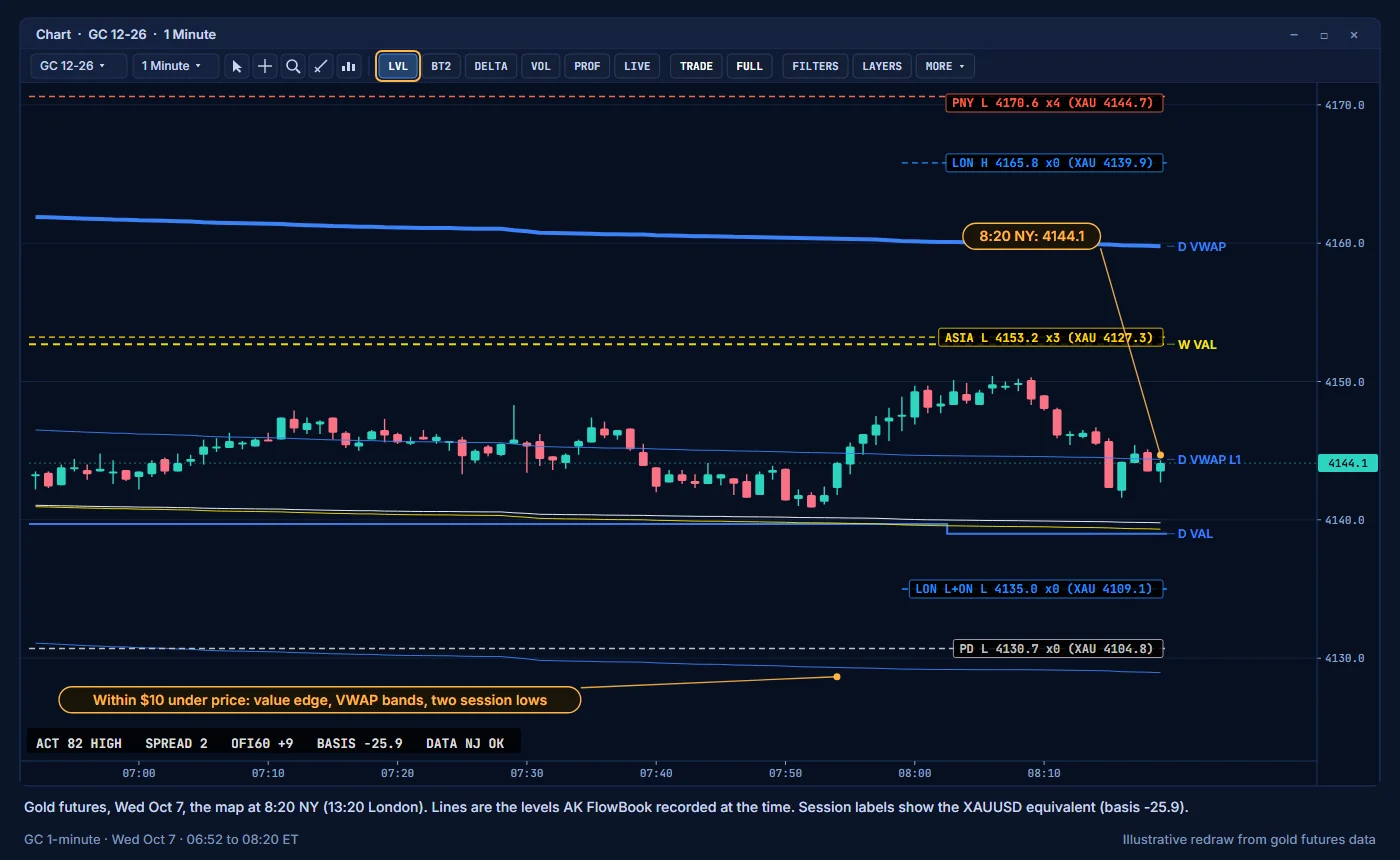Click the 4170.0 price axis label

(1343, 104)
